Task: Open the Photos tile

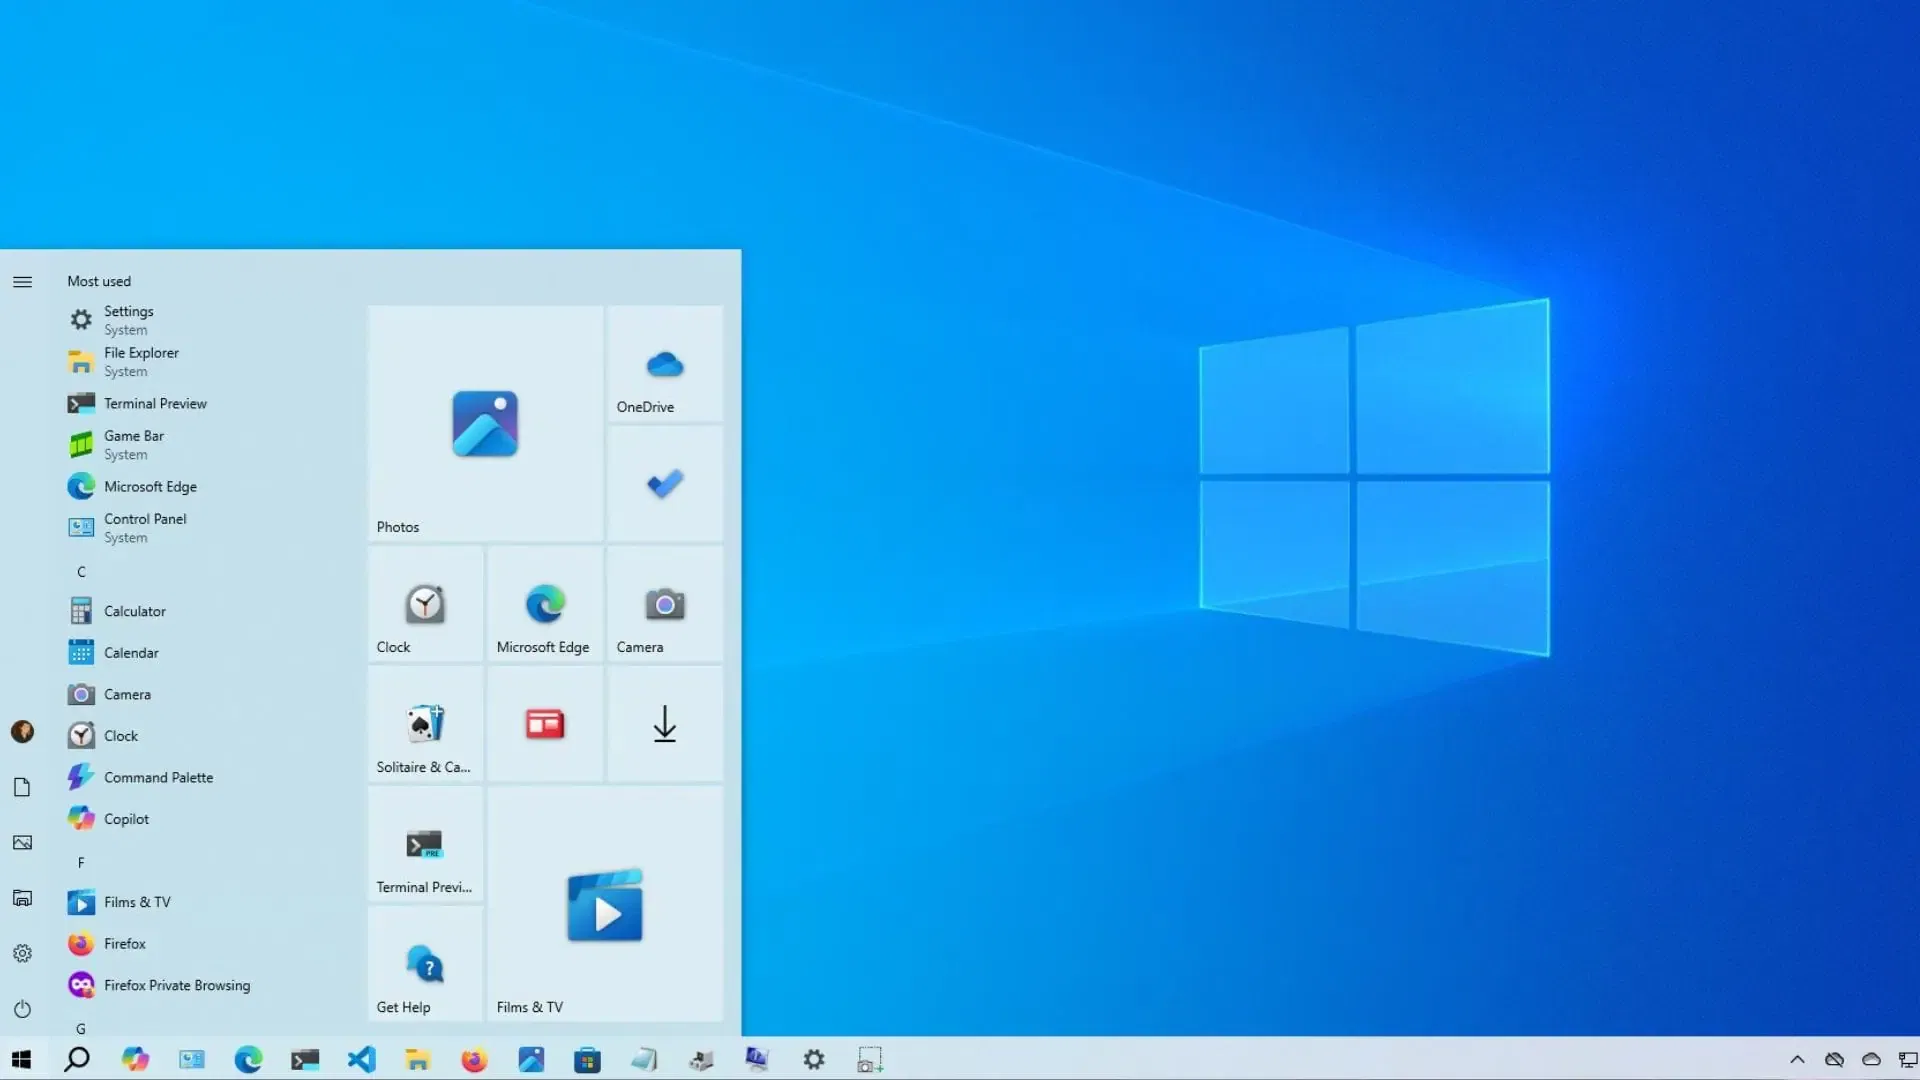Action: 485,424
